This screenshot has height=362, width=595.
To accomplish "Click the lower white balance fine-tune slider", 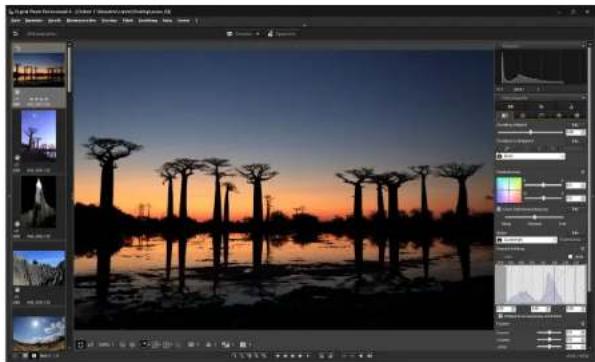I will pyautogui.click(x=543, y=198).
